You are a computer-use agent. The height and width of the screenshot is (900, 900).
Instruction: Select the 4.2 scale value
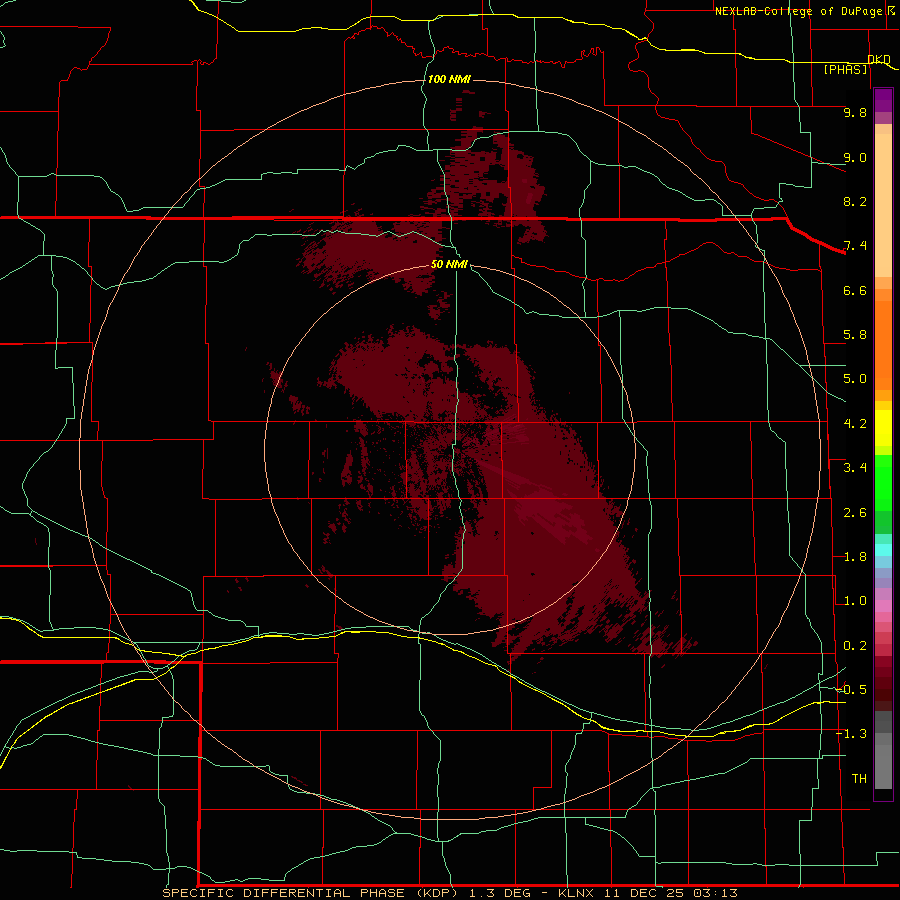(855, 424)
